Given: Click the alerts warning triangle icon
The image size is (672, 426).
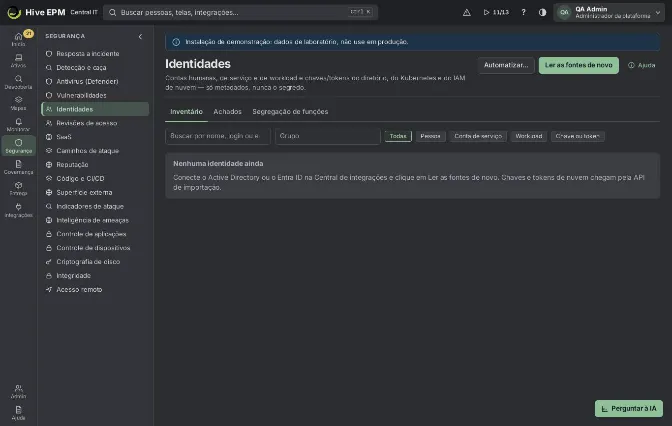Looking at the screenshot, I should 467,12.
